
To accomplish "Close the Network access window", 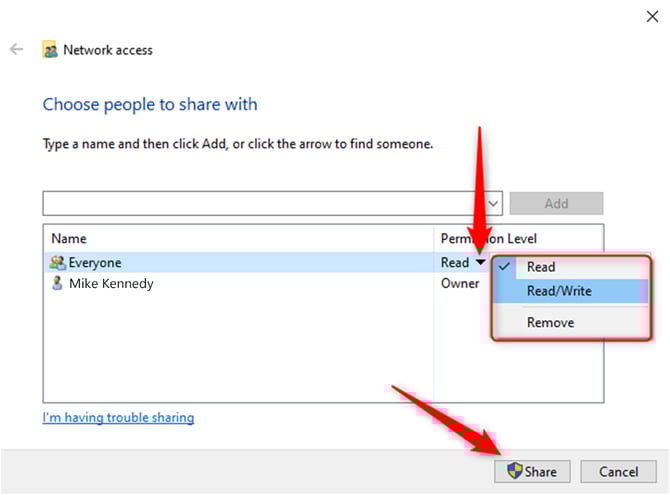I will click(651, 14).
